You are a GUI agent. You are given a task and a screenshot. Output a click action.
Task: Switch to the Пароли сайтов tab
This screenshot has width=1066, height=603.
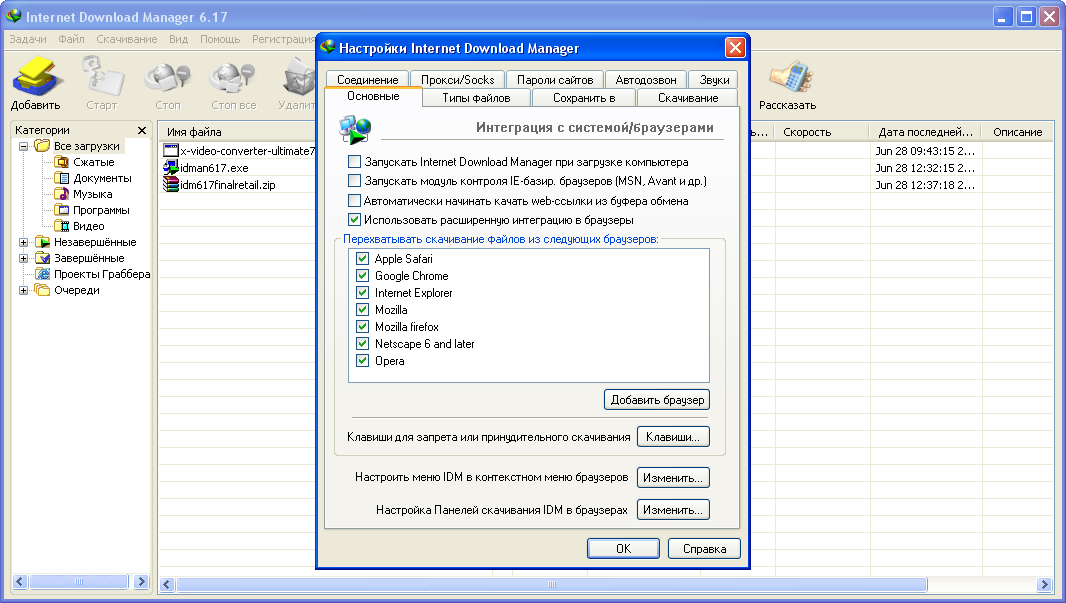point(555,80)
